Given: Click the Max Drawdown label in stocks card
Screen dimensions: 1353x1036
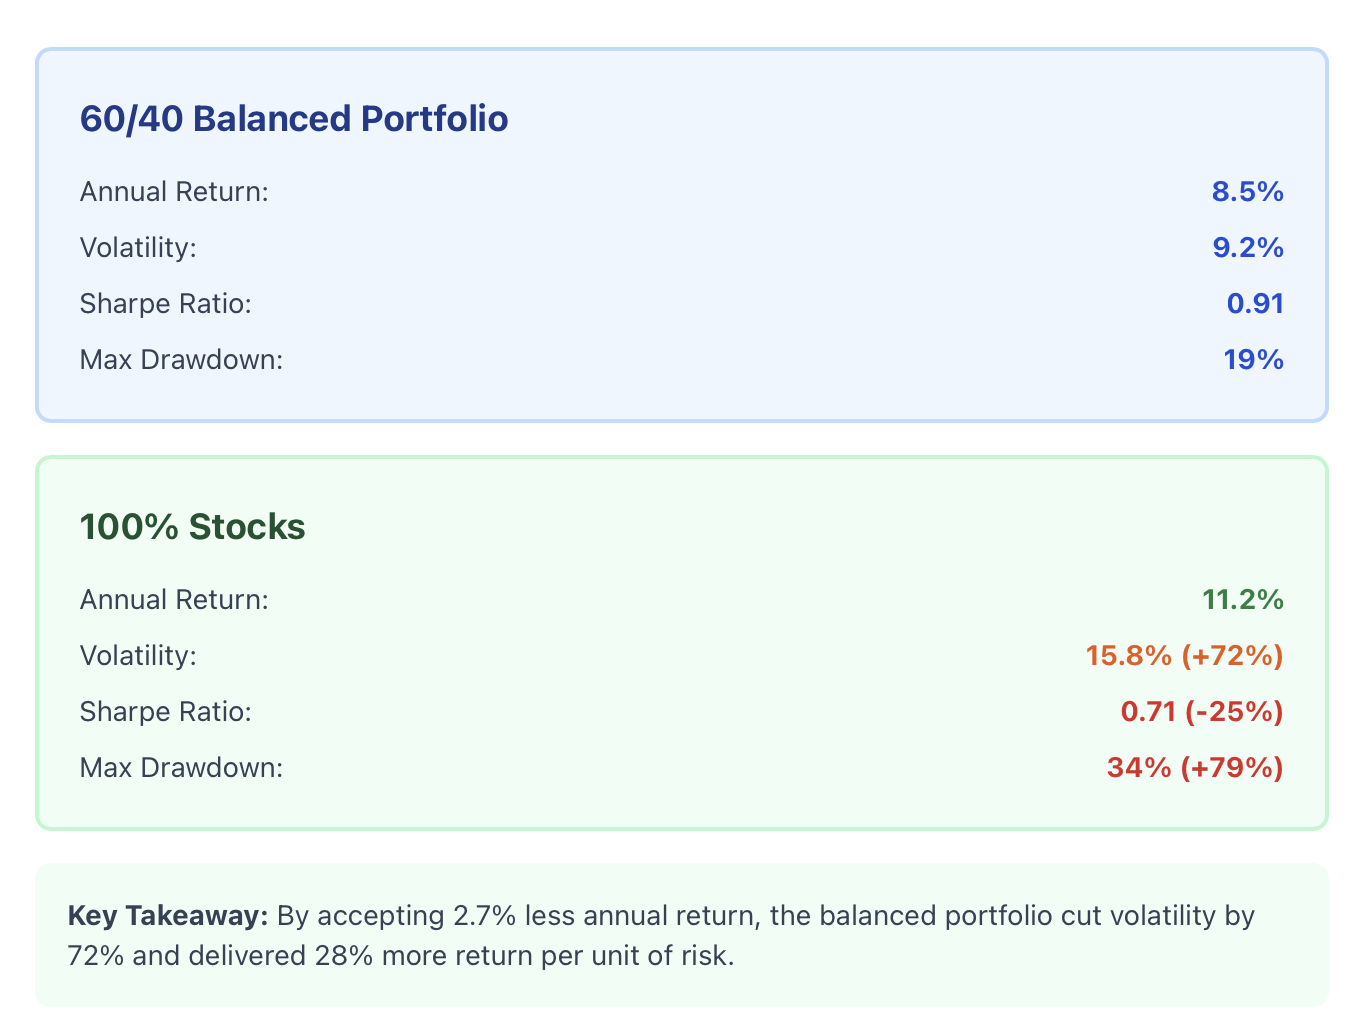Looking at the screenshot, I should 182,768.
